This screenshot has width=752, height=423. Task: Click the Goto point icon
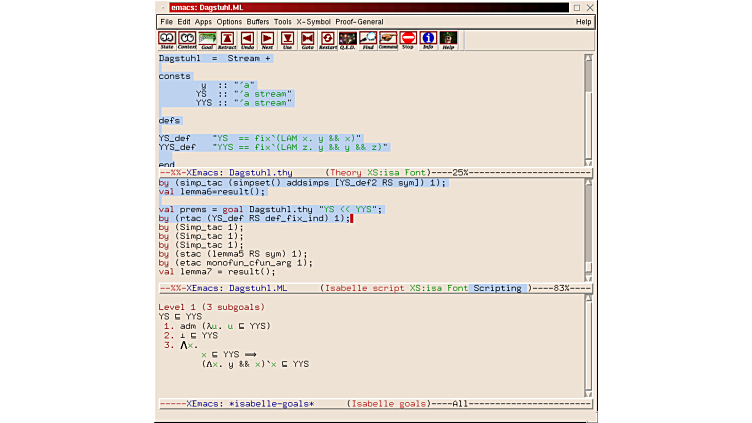point(307,39)
